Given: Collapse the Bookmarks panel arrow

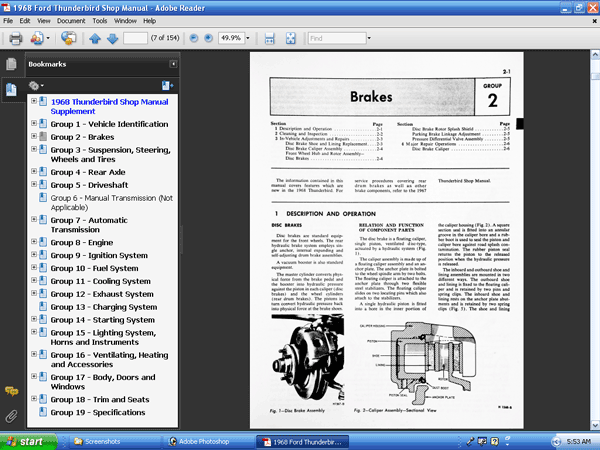Looking at the screenshot, I should tap(173, 64).
